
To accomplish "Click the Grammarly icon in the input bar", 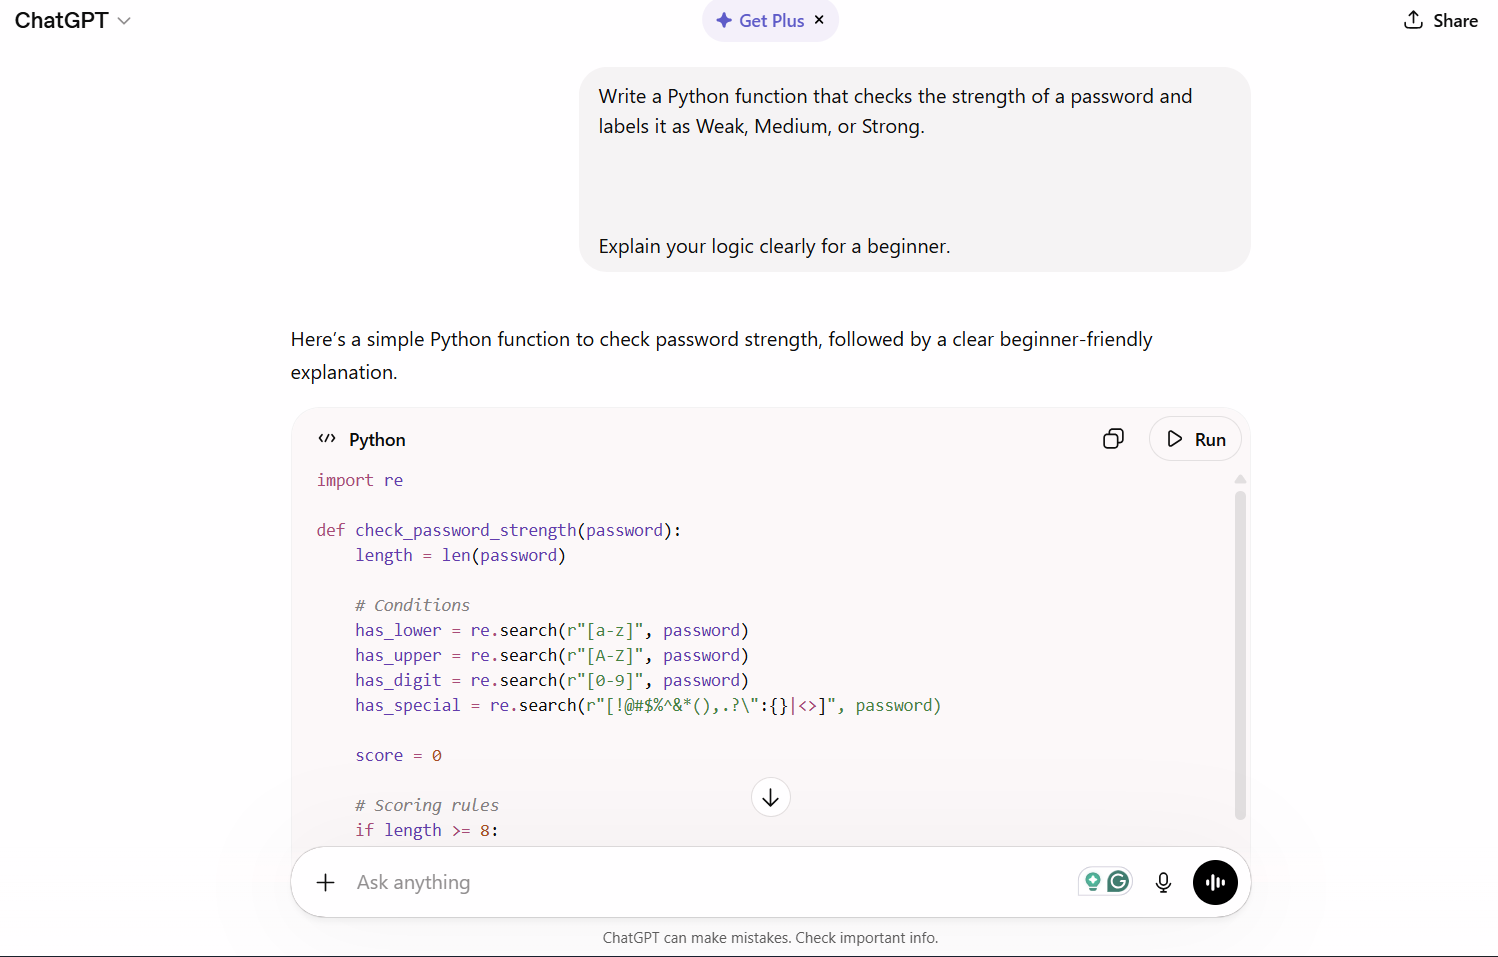I will [x=1119, y=881].
